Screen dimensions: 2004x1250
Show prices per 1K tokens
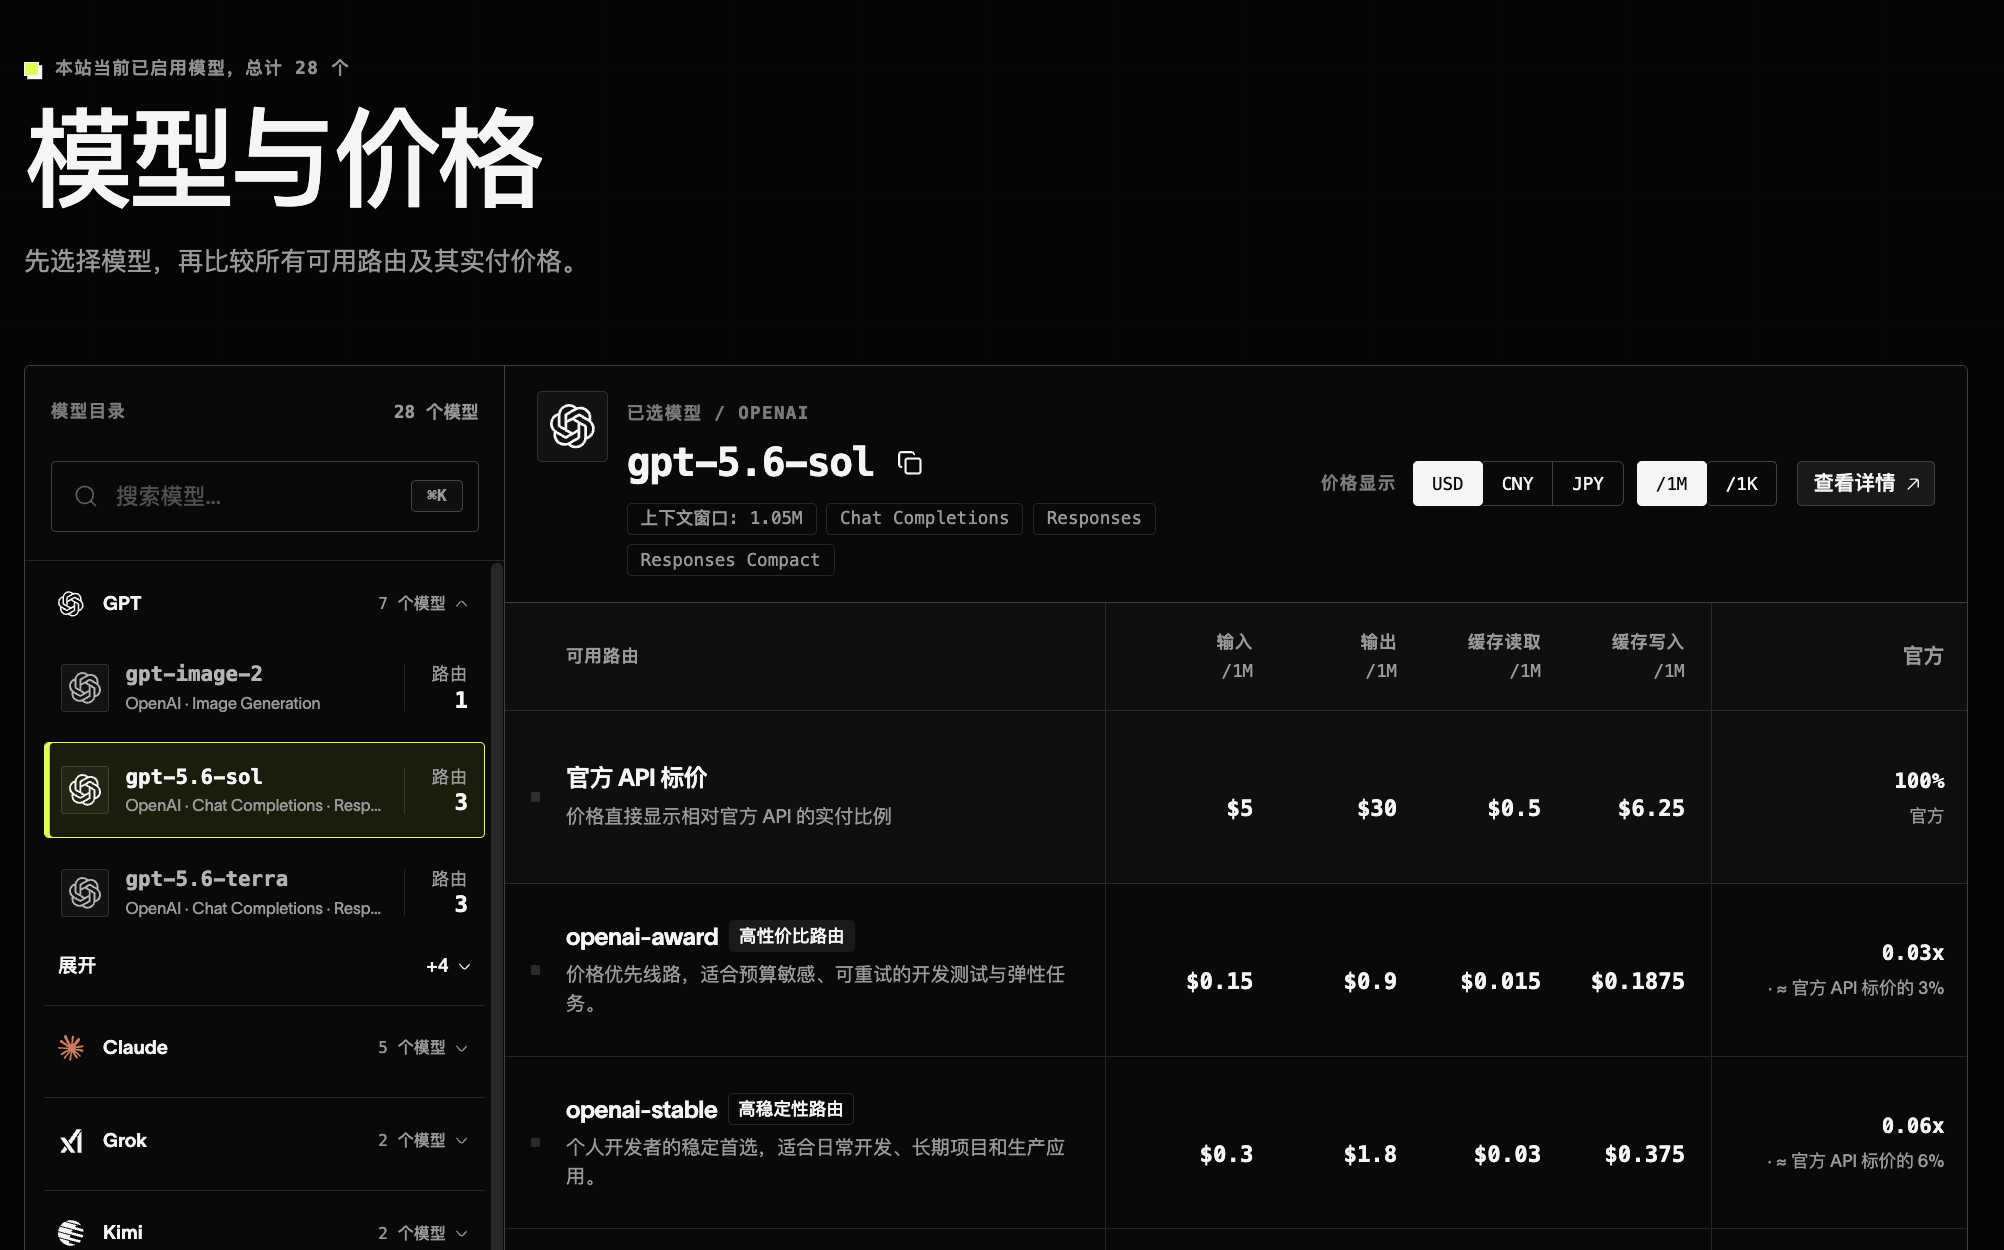(x=1742, y=484)
